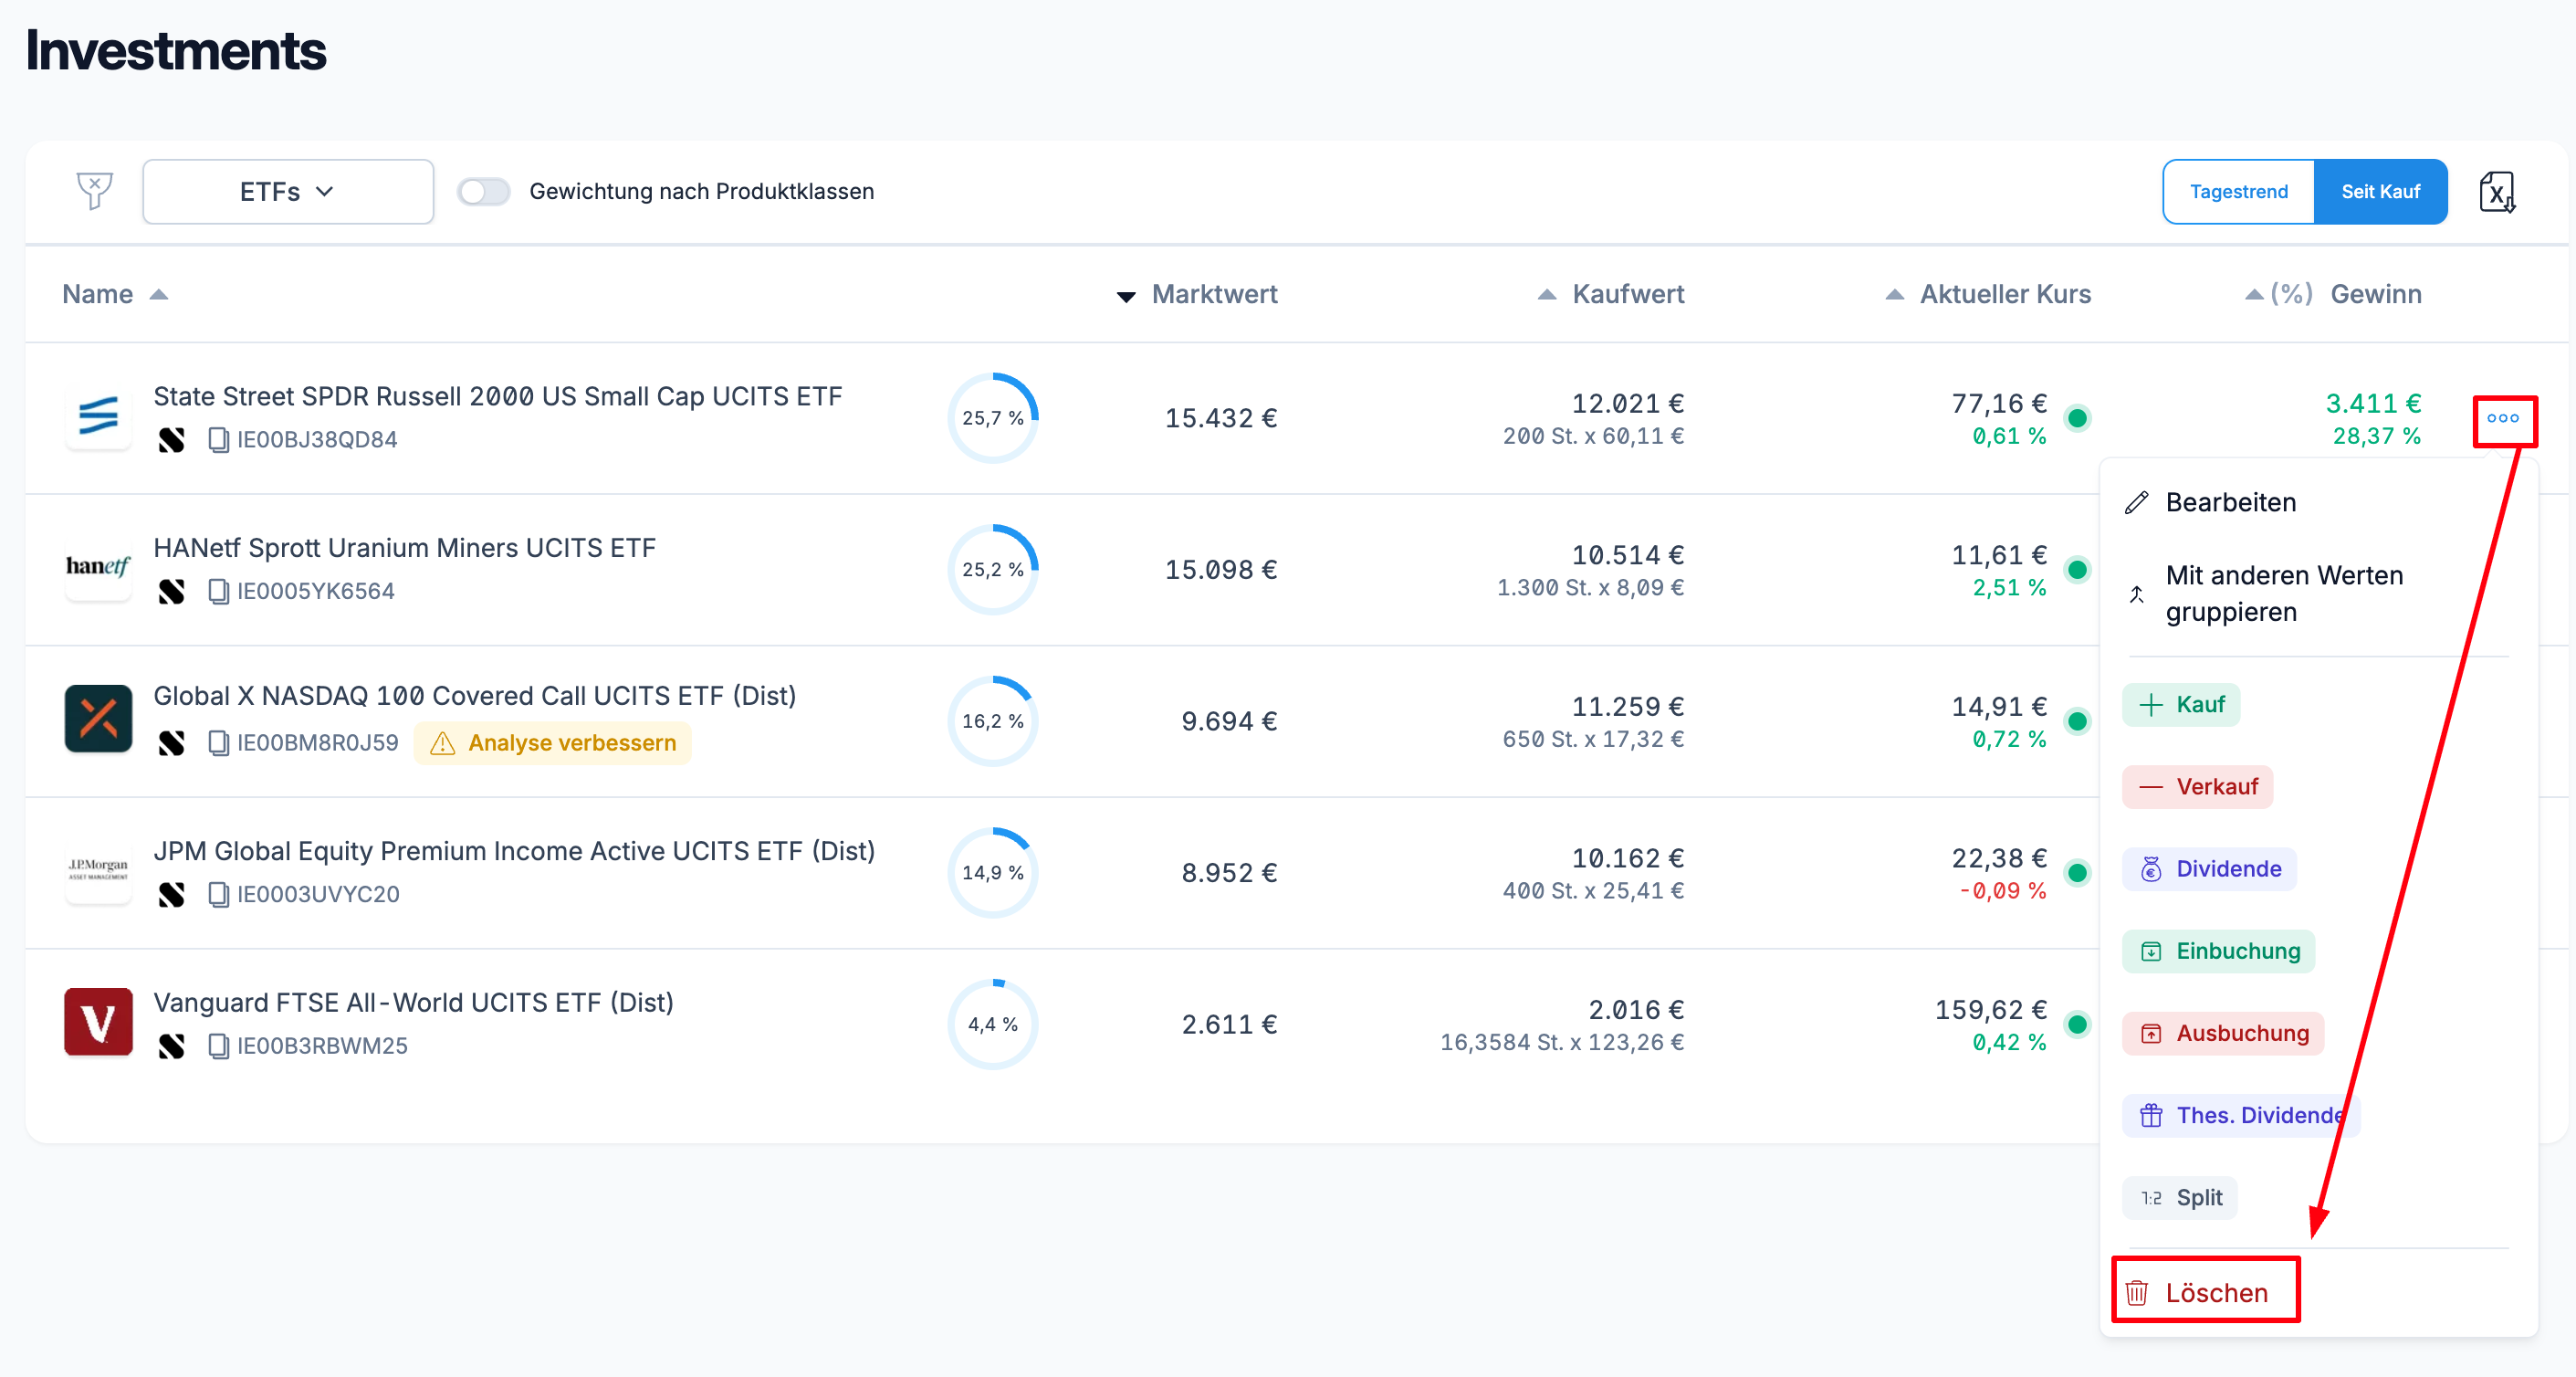This screenshot has height=1377, width=2576.
Task: Click the green status dot beside 22,38 €
Action: point(2077,873)
